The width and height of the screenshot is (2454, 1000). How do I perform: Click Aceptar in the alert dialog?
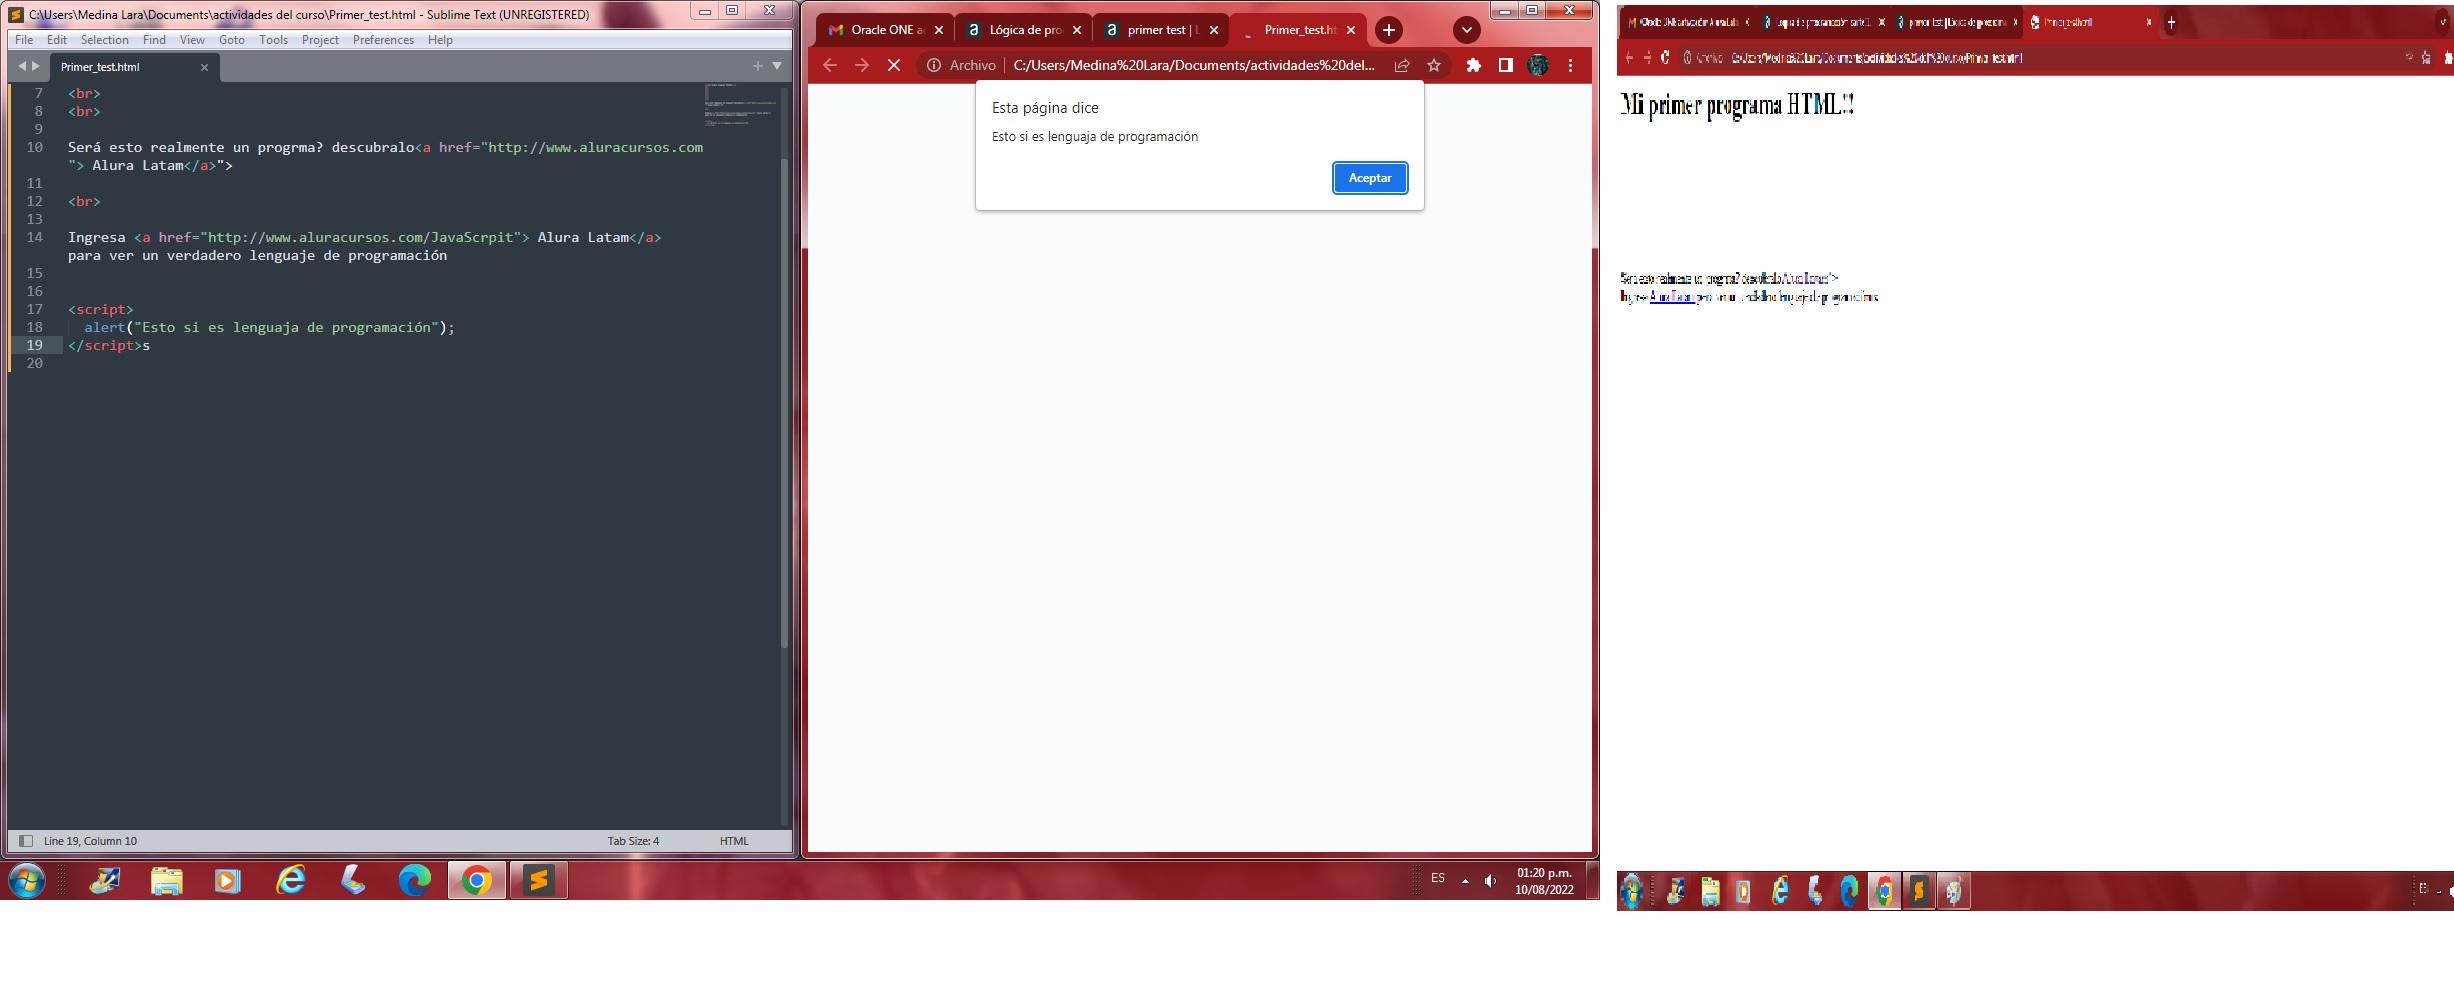[x=1369, y=178]
